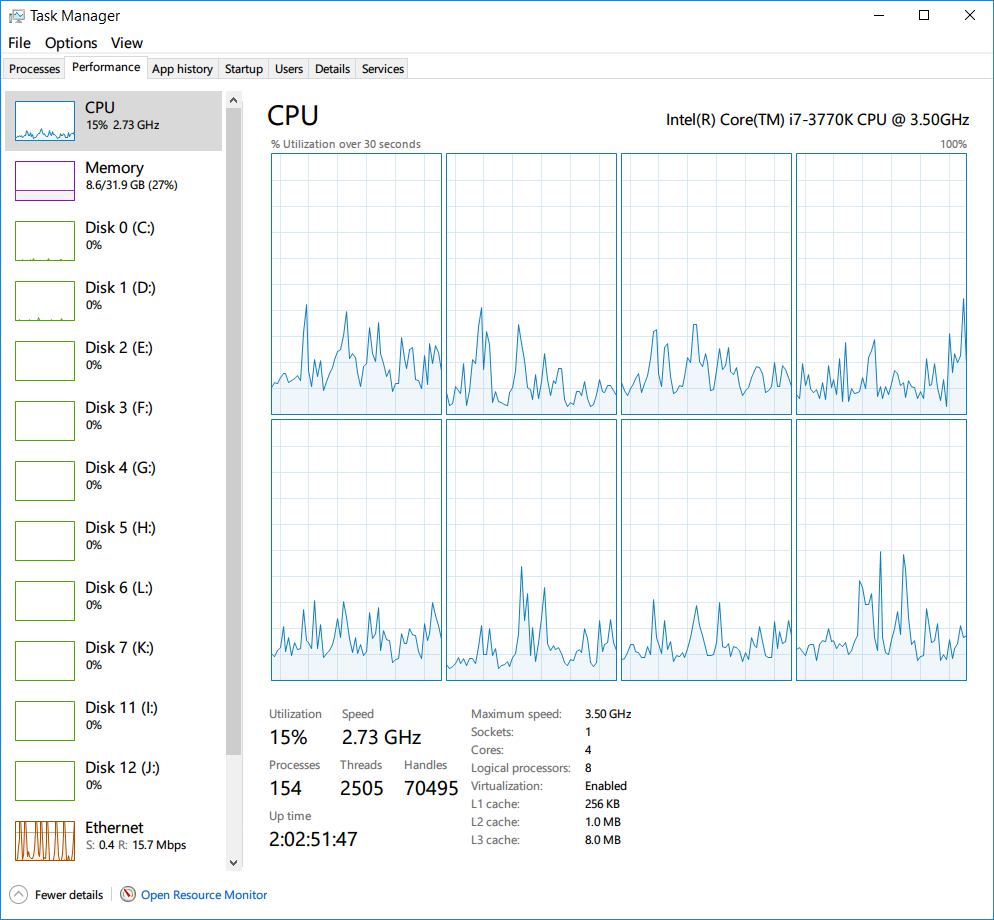Screen dimensions: 994x920
Task: Switch to the Services tab
Action: [x=382, y=68]
